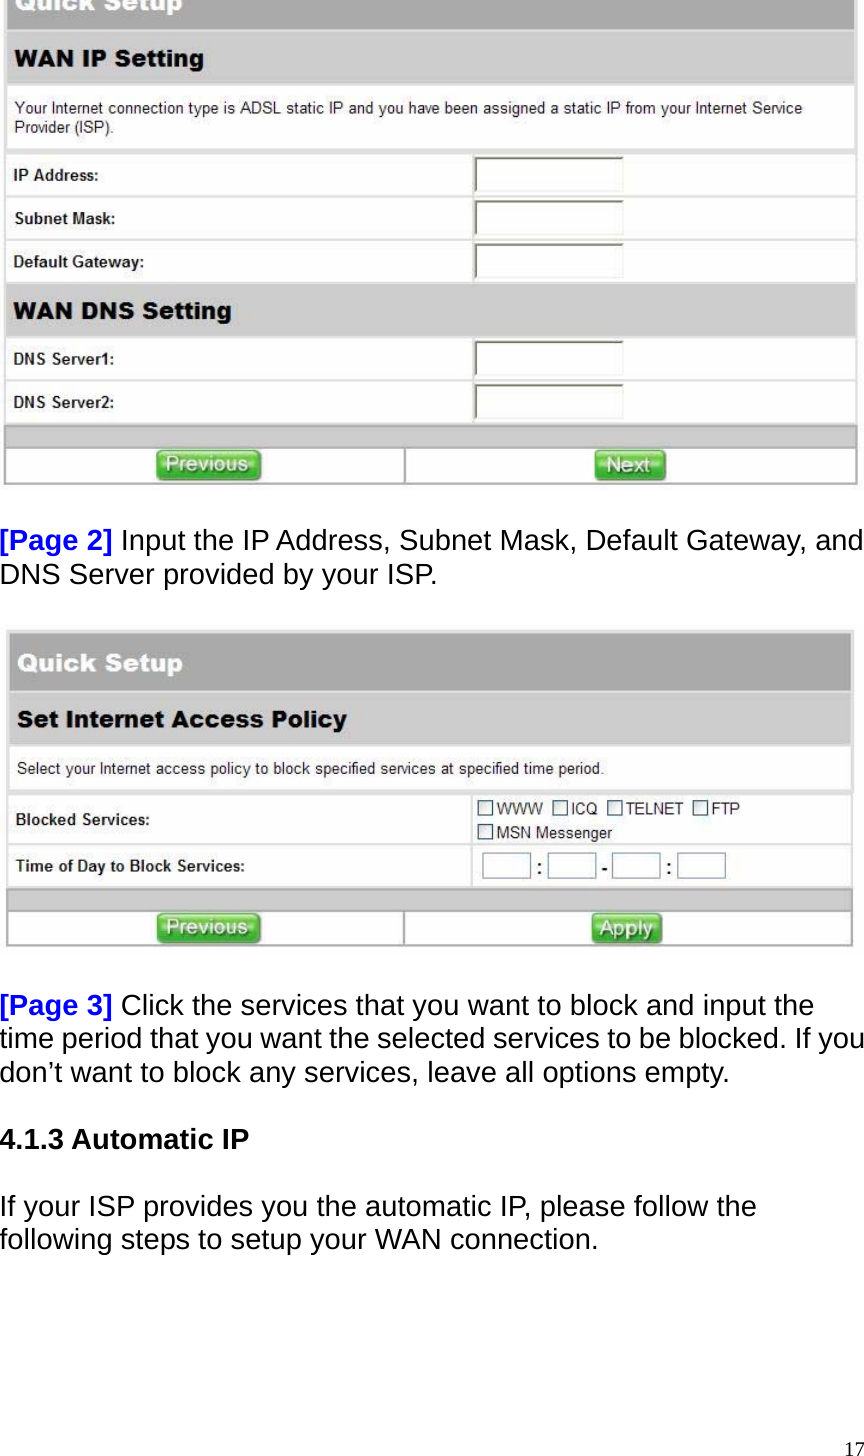Screen dimensions: 864x1456
Task: Click the IP Address input field
Action: point(547,174)
